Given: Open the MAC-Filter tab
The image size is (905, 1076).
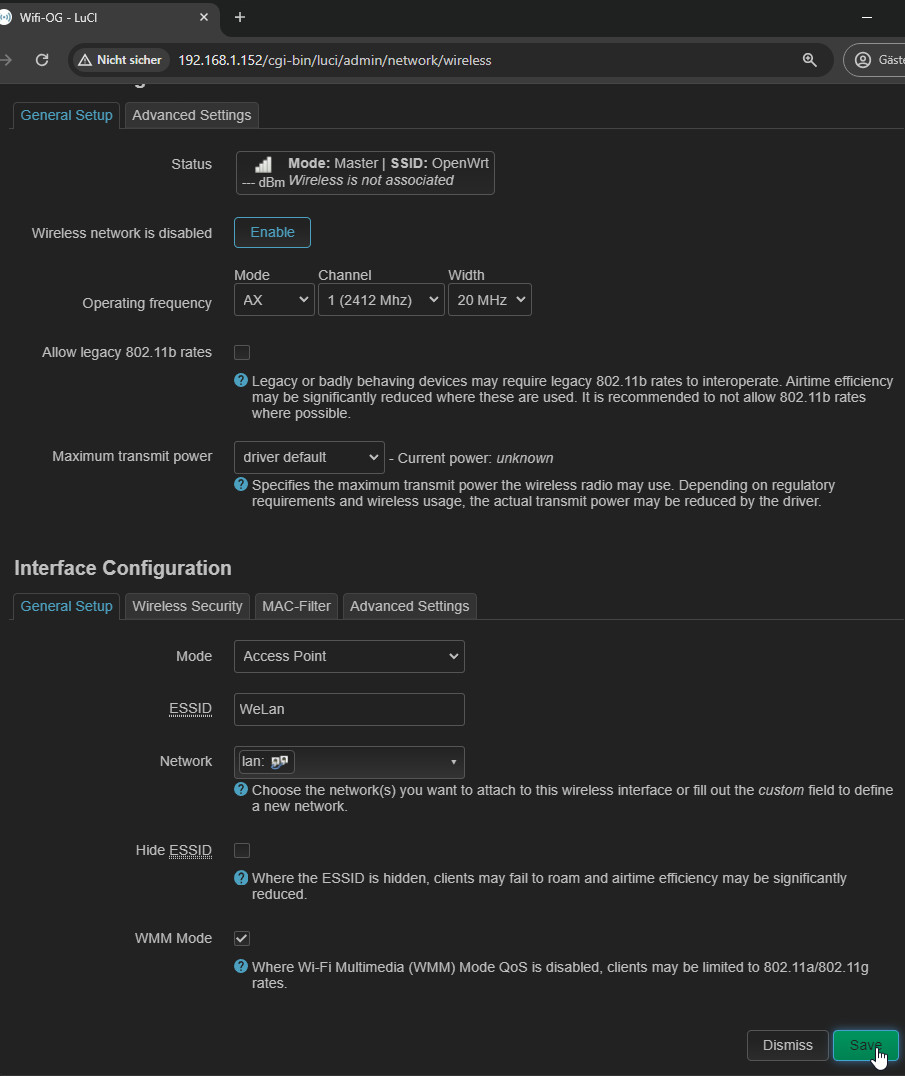Looking at the screenshot, I should coord(296,606).
